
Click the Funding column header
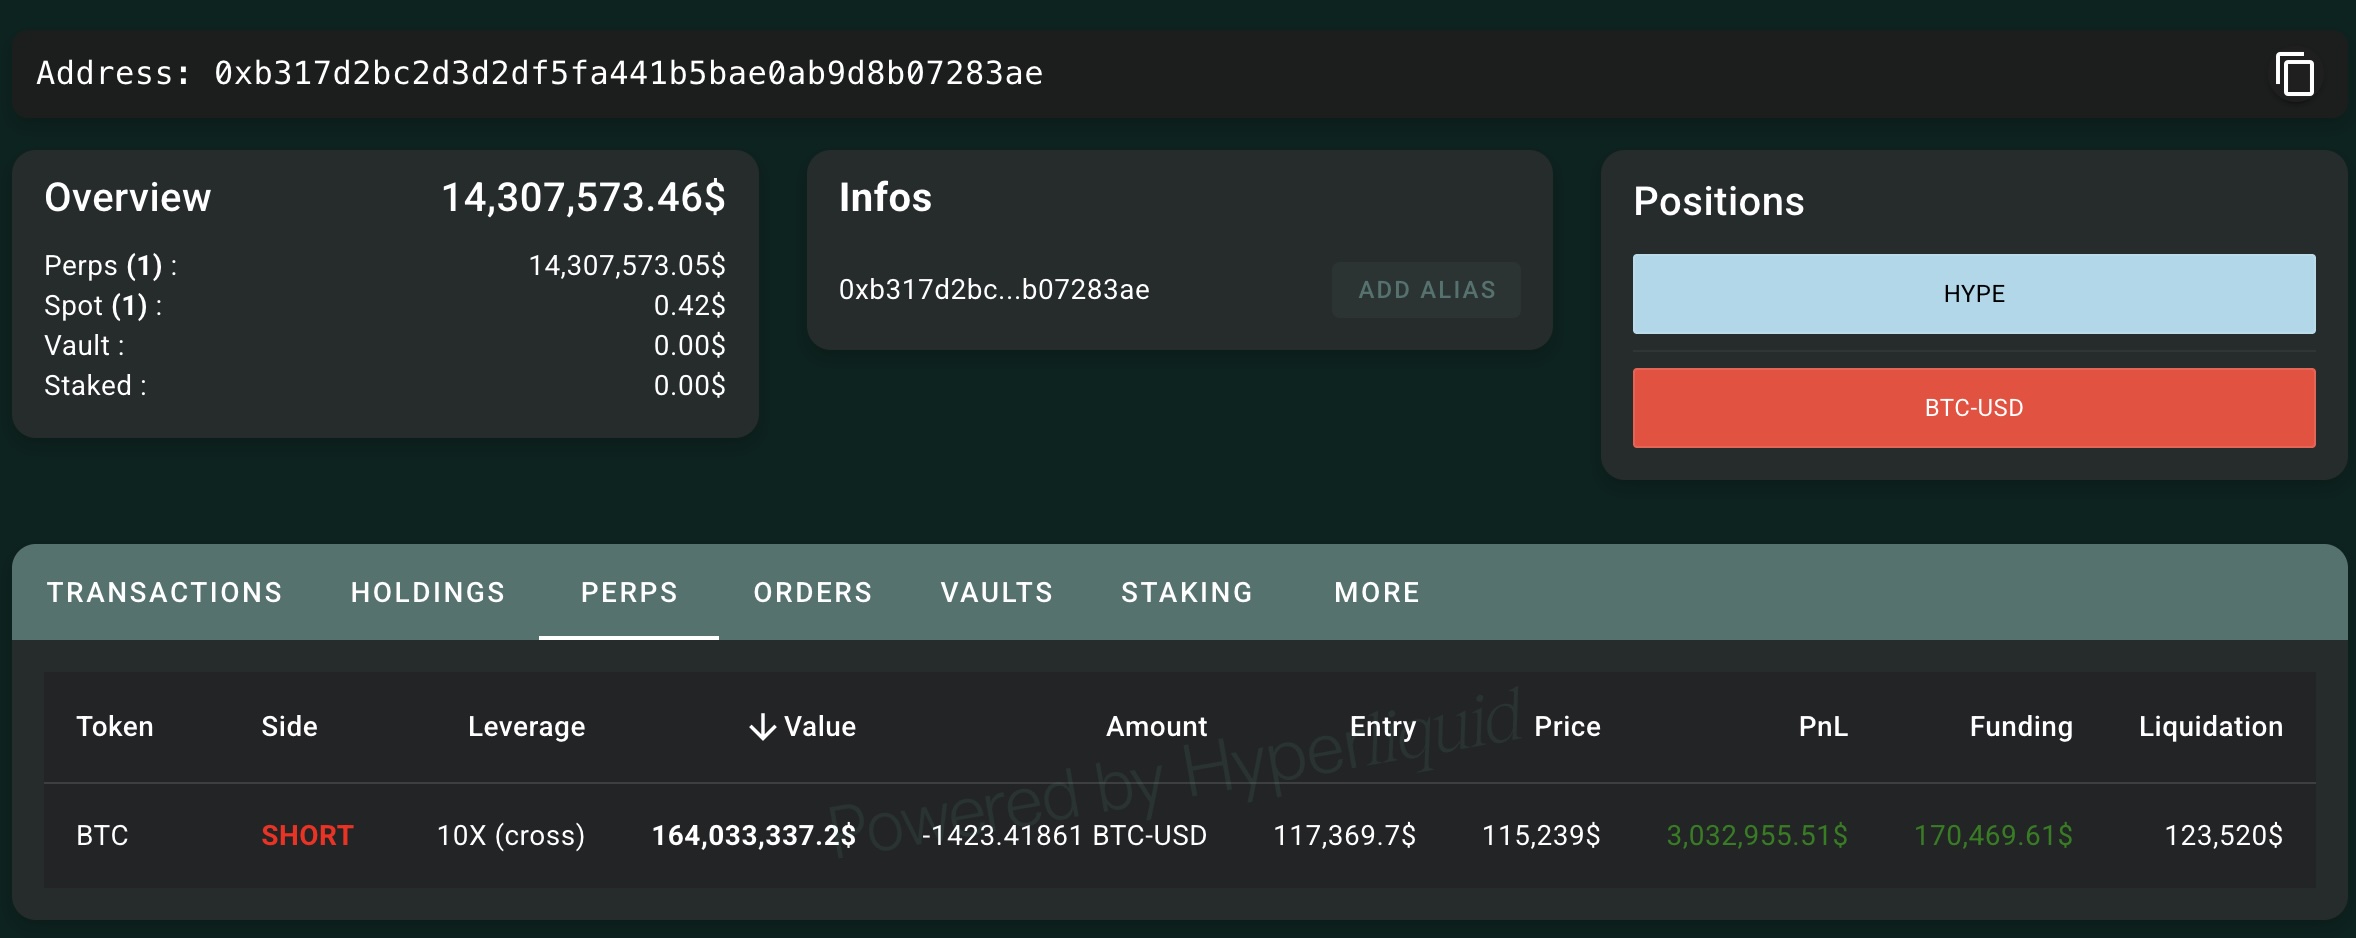pos(2019,726)
